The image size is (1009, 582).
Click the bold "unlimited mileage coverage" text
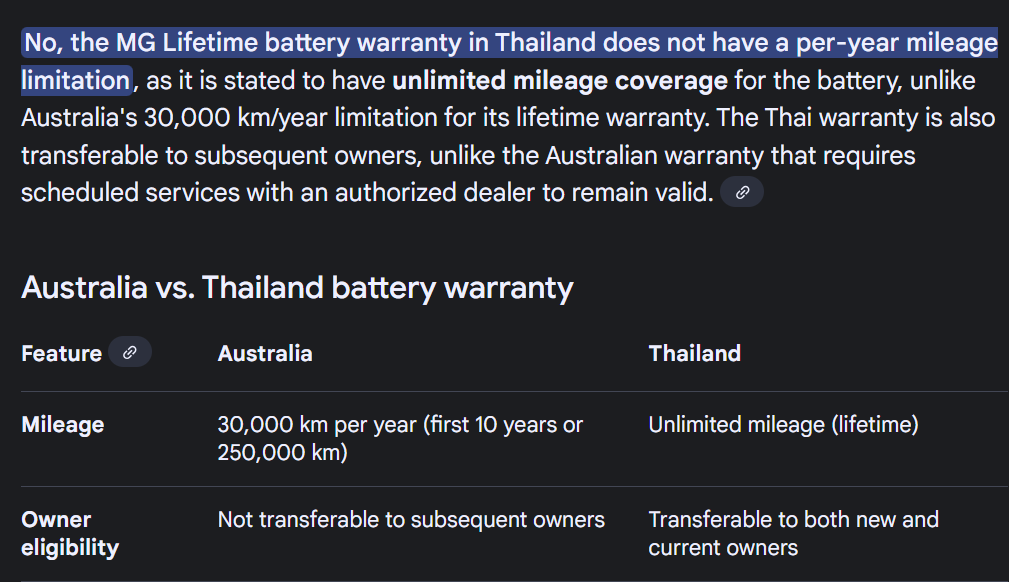tap(560, 81)
